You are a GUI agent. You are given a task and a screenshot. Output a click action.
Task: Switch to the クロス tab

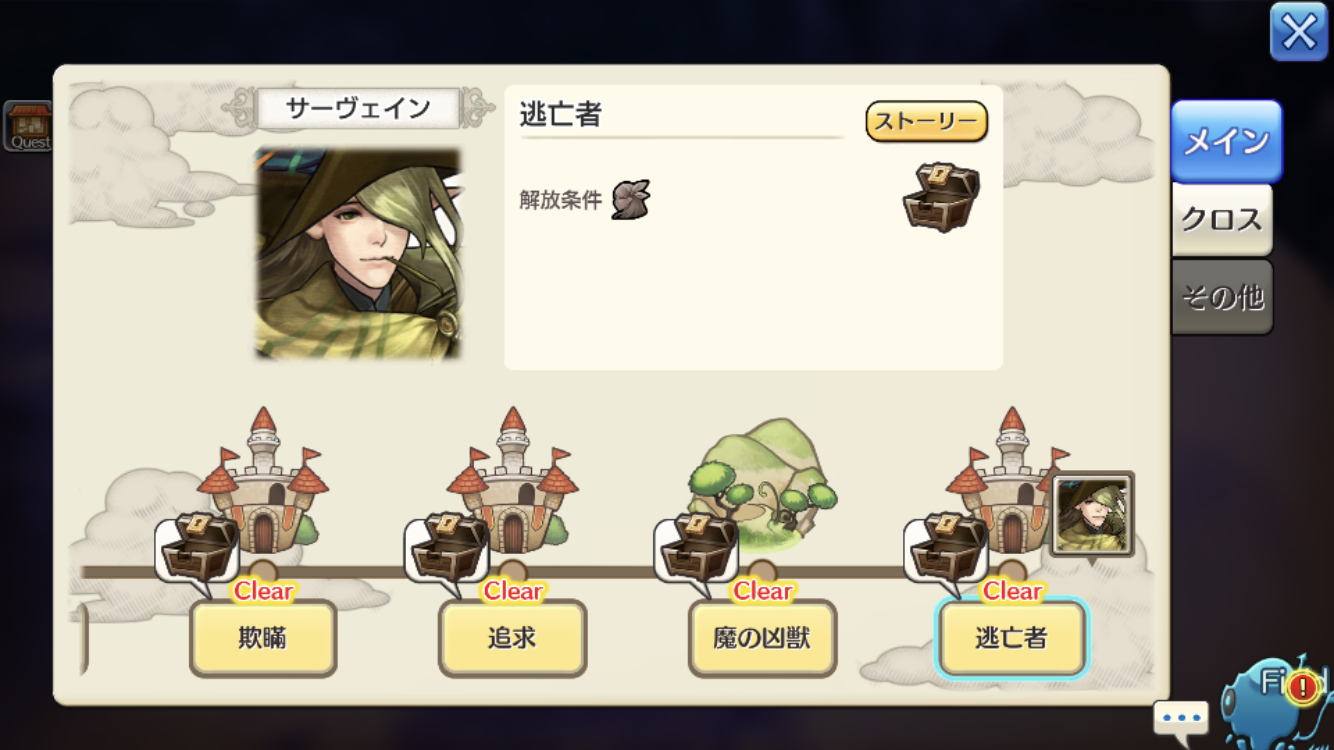pos(1222,219)
